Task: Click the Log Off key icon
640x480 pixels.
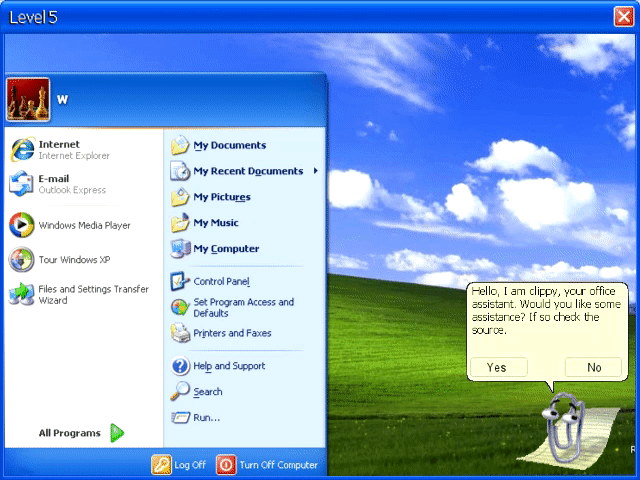Action: tap(161, 464)
